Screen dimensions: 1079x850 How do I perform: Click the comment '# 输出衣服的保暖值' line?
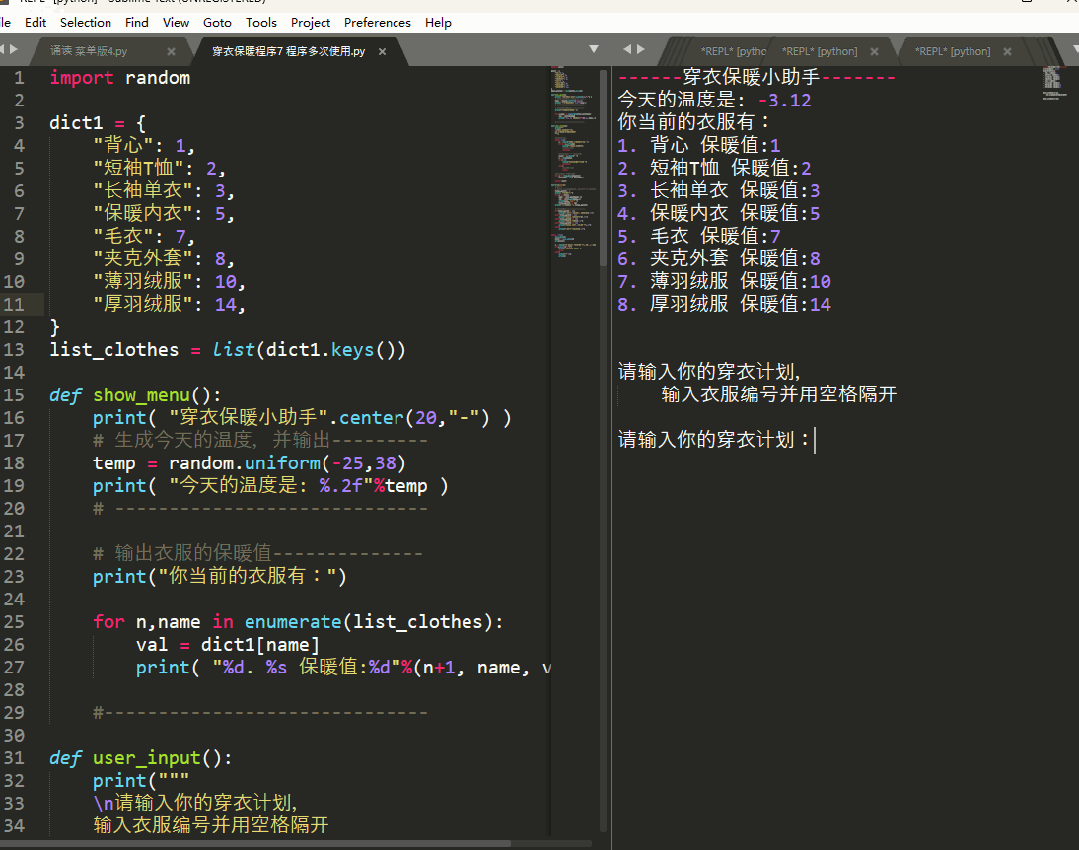[x=258, y=553]
